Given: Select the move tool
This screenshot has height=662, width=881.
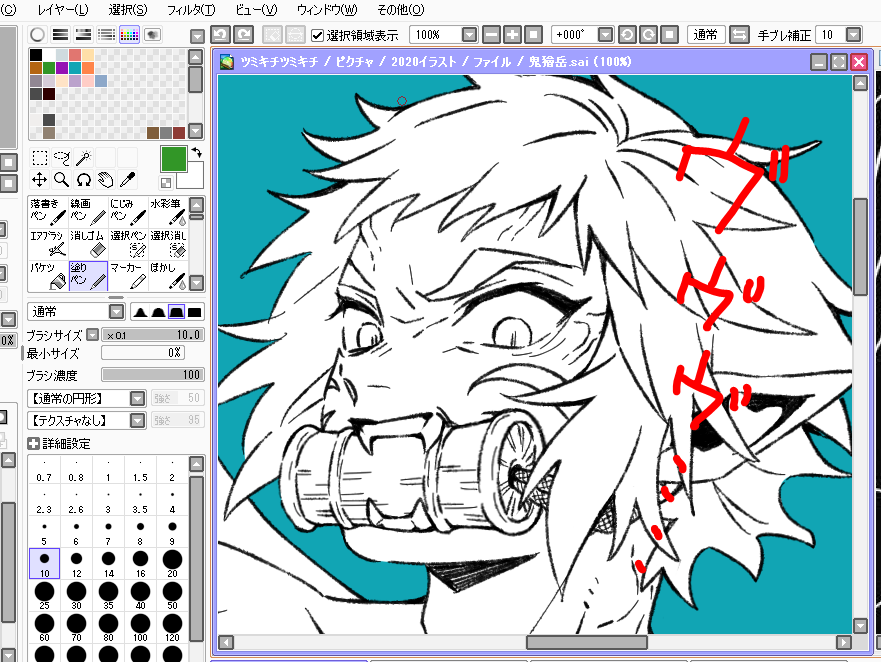Looking at the screenshot, I should [39, 179].
